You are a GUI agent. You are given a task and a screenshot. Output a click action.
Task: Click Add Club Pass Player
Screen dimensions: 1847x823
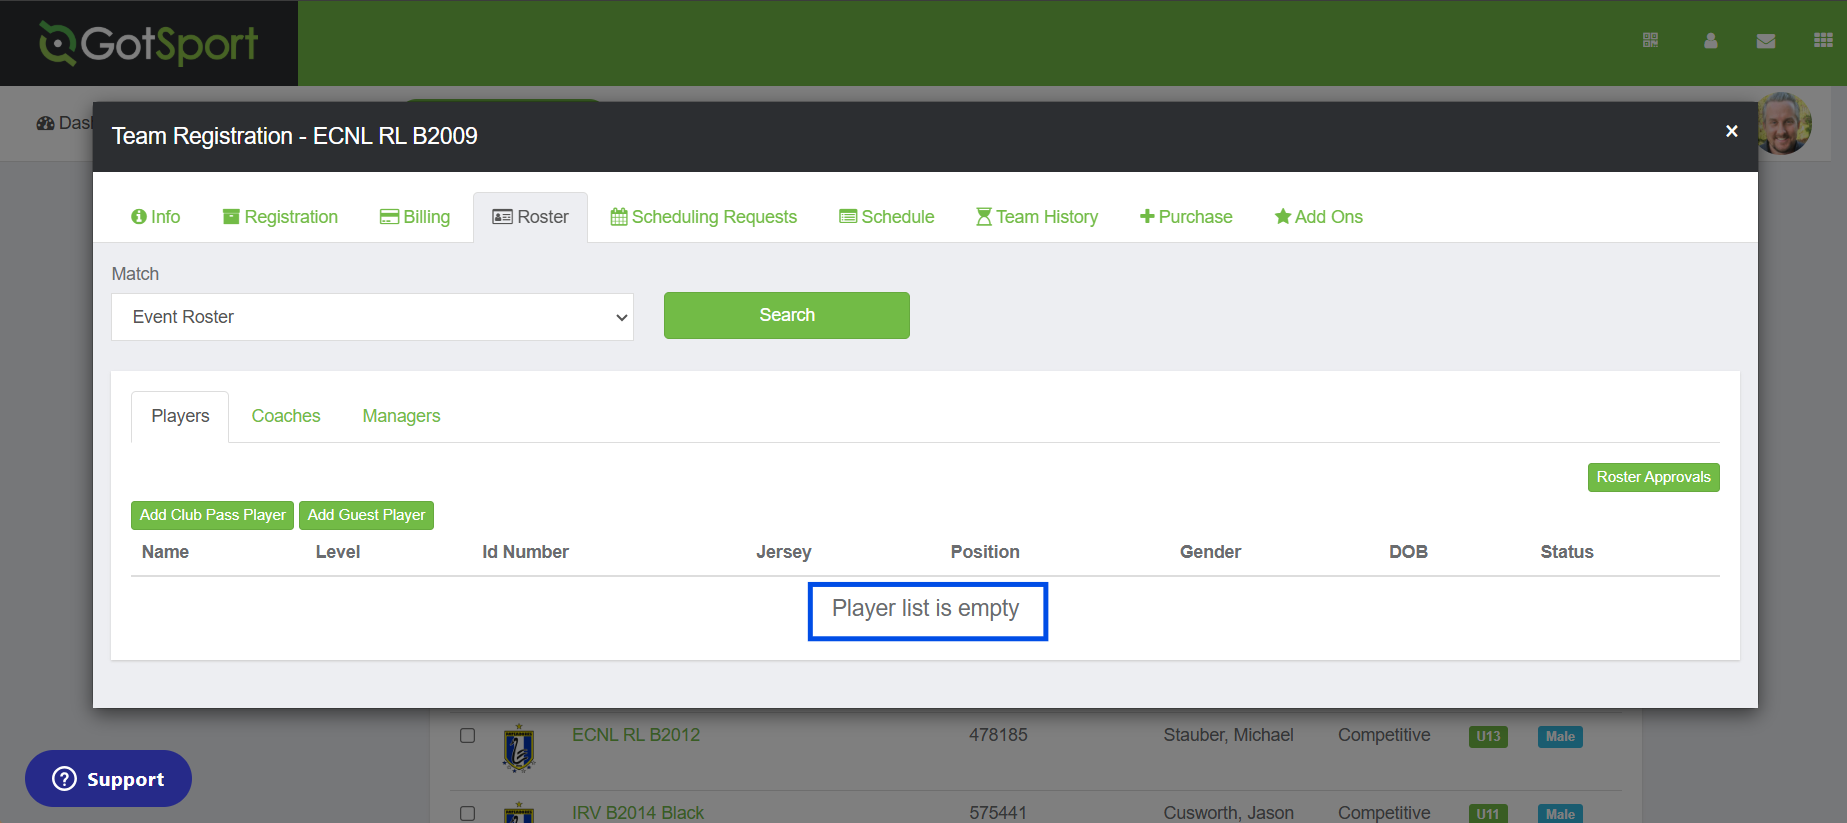213,515
